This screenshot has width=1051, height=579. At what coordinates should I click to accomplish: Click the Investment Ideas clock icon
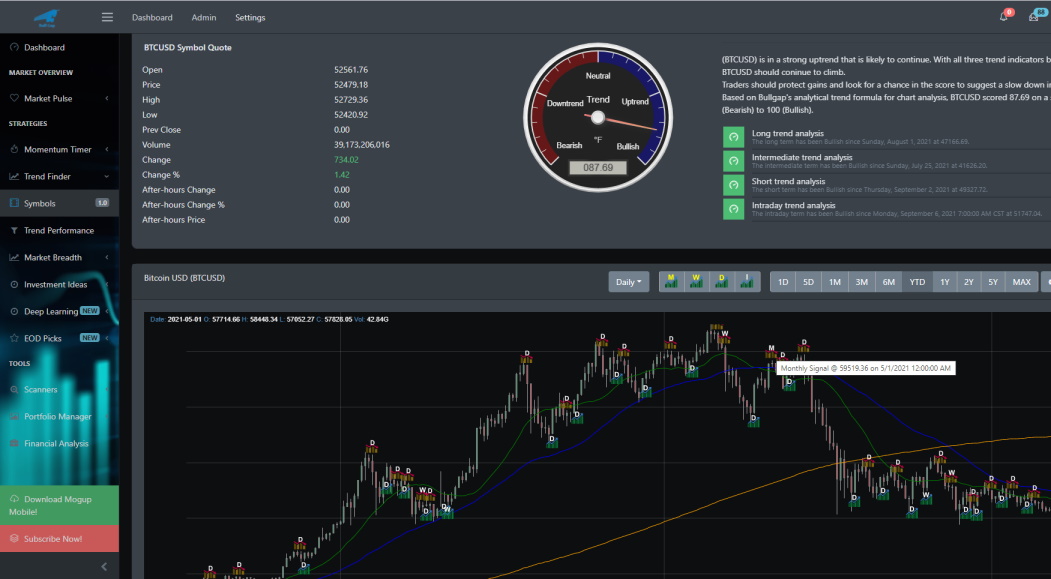(14, 284)
